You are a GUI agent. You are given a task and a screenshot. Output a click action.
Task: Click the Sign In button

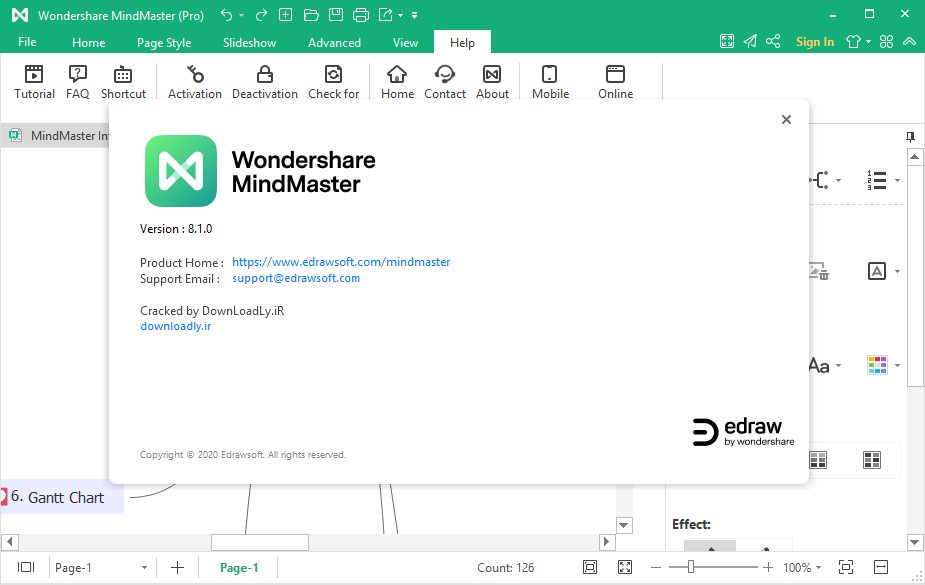815,42
